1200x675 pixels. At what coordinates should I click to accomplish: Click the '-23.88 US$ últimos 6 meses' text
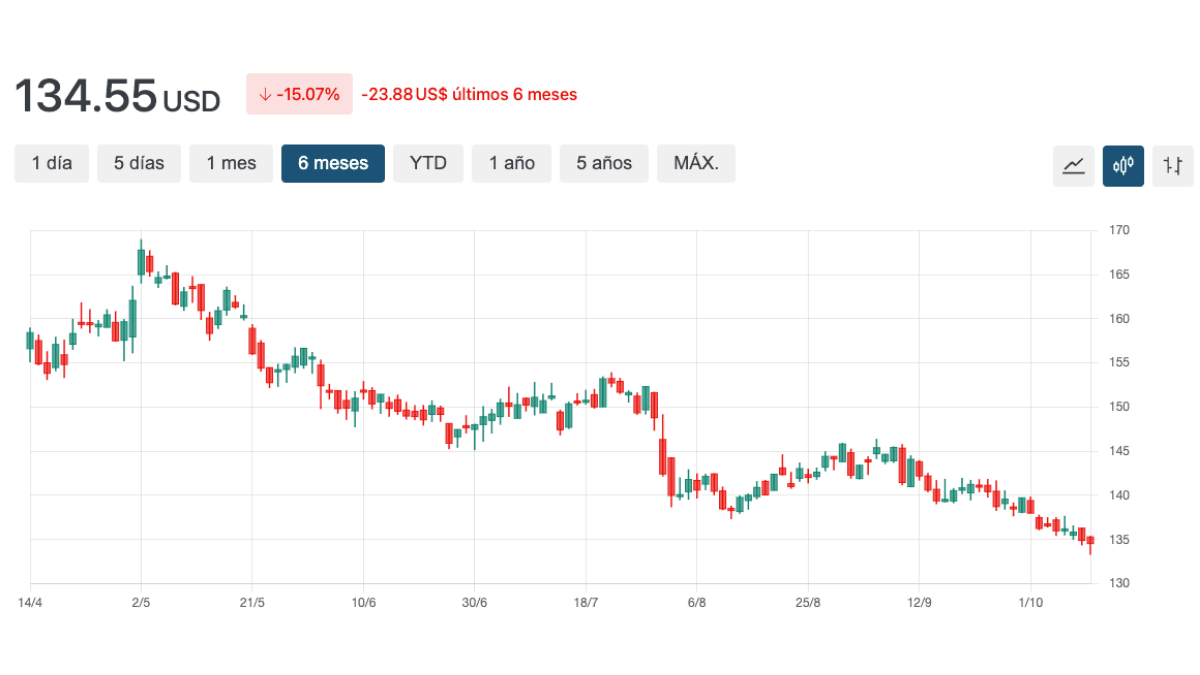469,95
